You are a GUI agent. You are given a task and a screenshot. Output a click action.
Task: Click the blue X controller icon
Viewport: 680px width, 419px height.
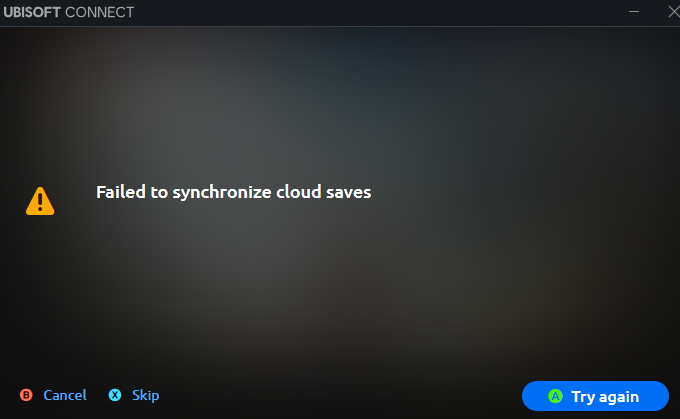pos(115,395)
